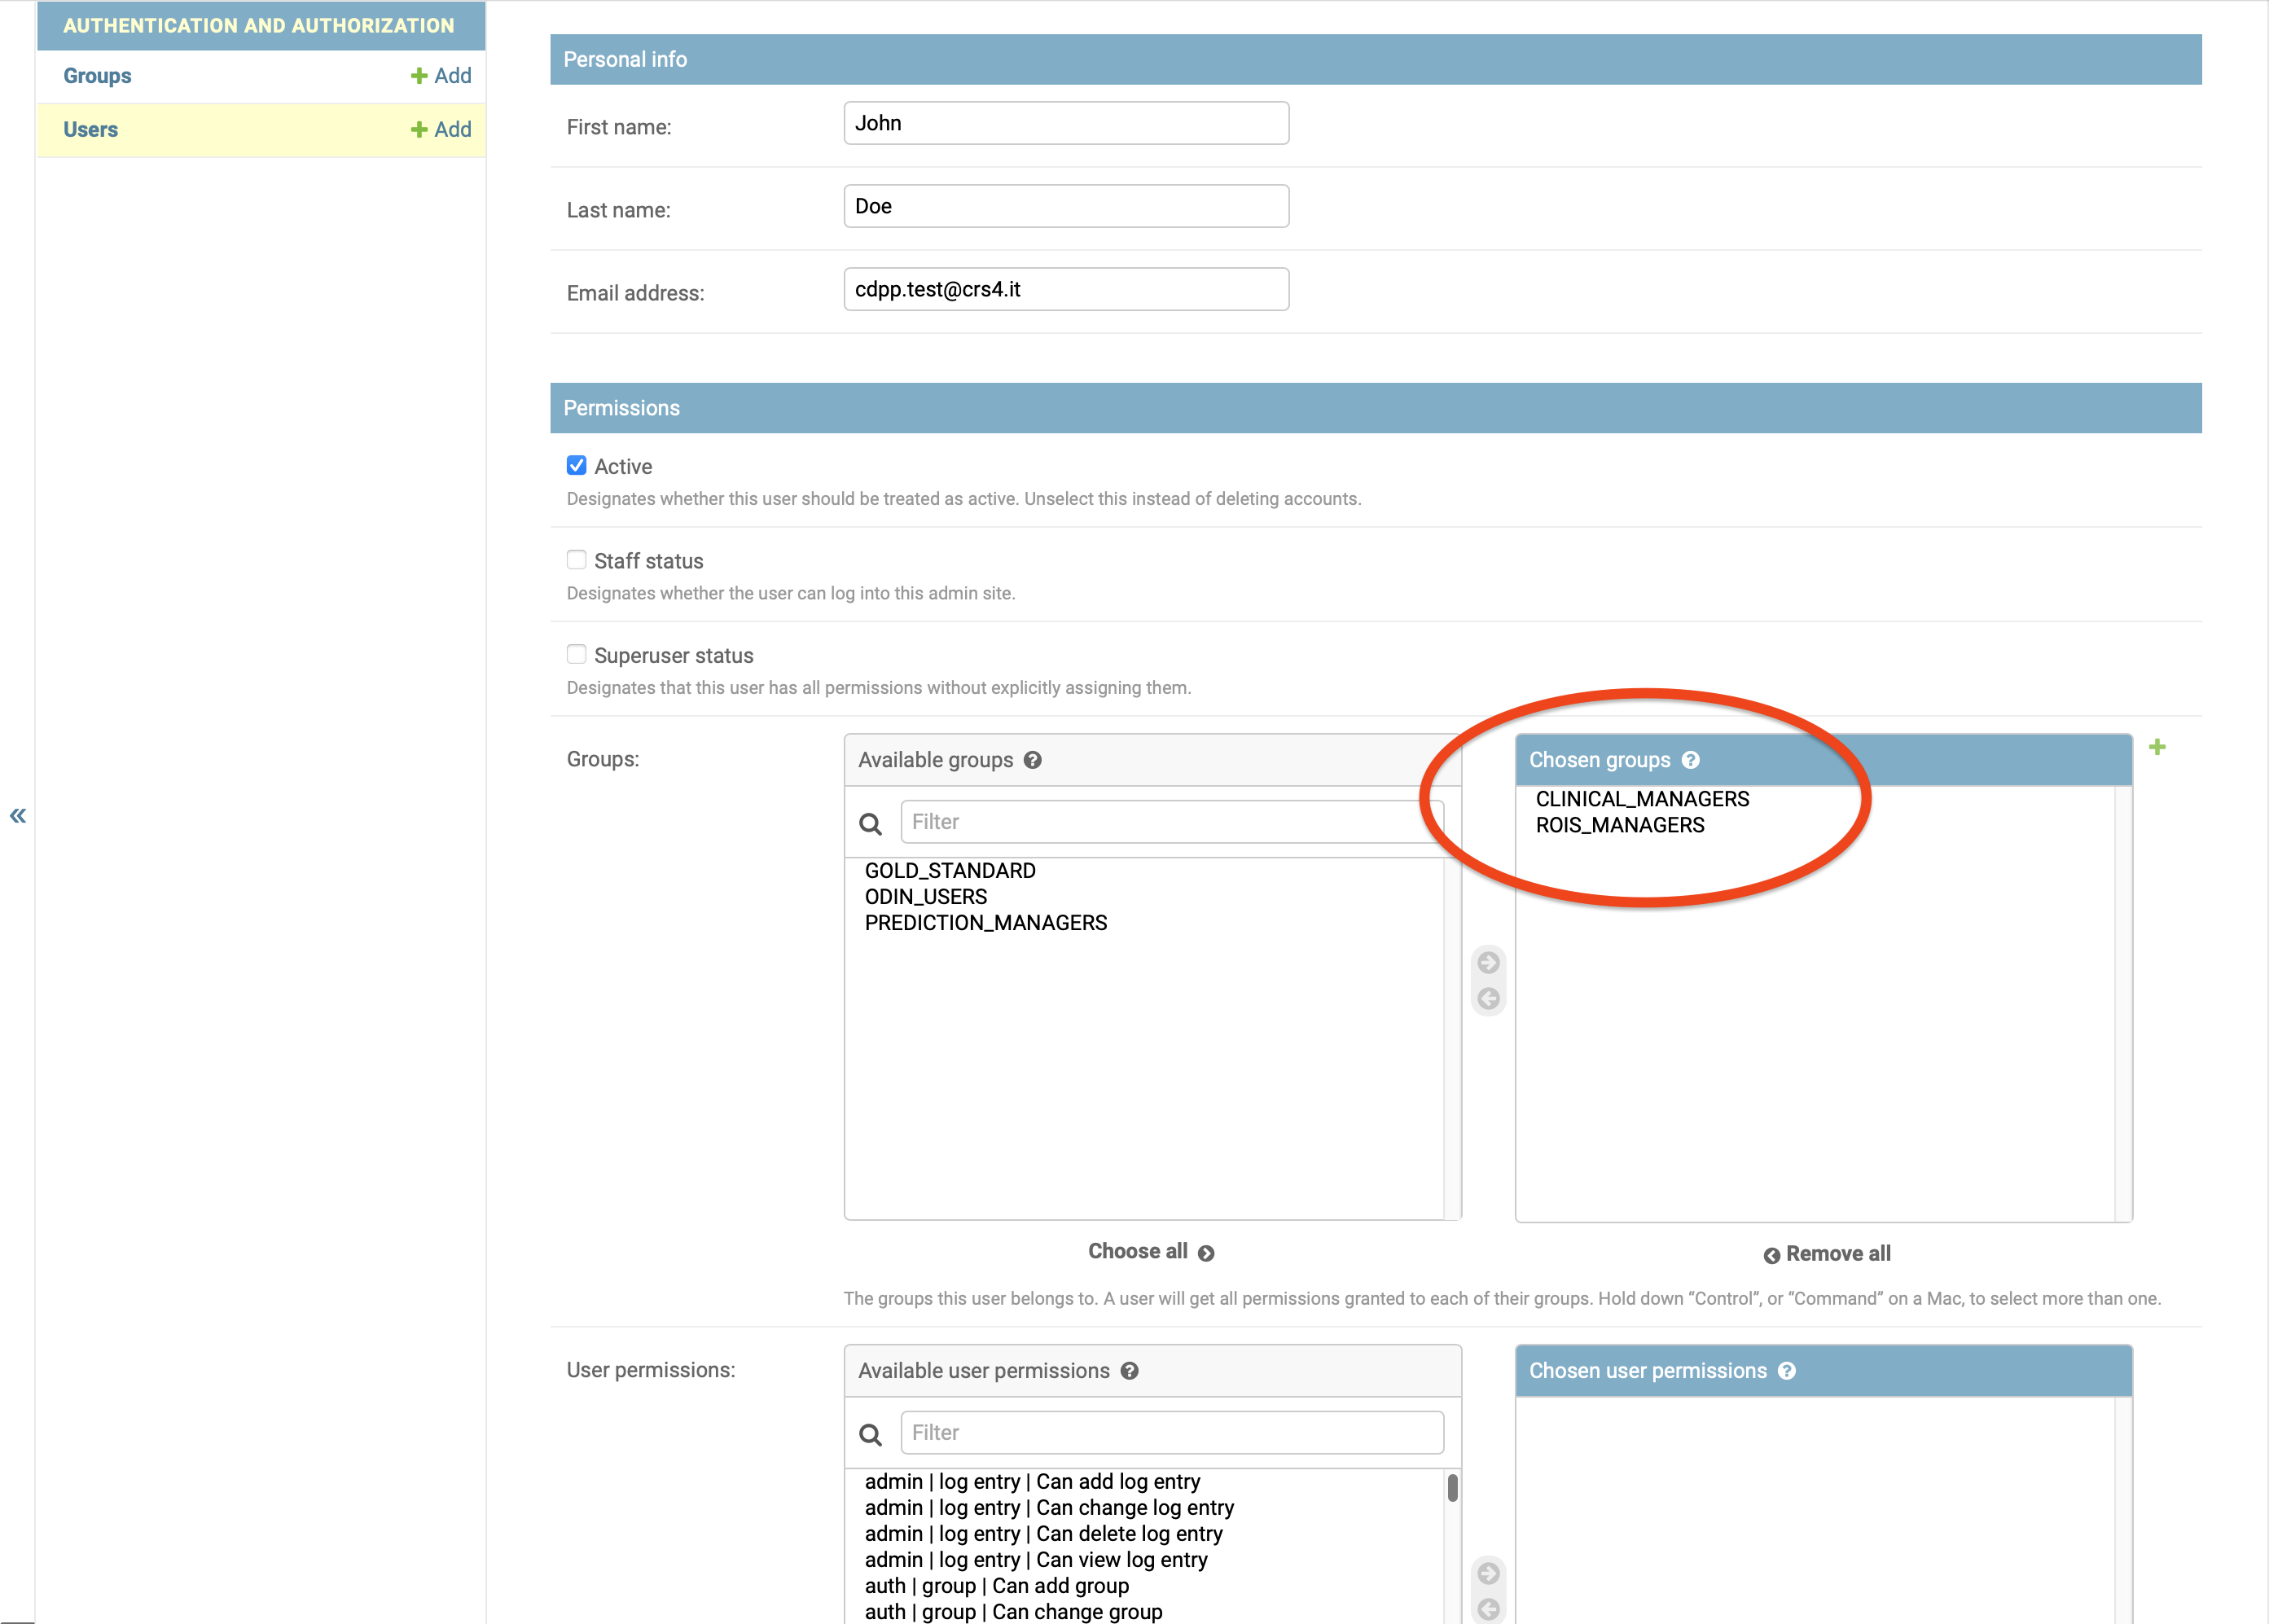
Task: Click left arrow to remove selected user permission
Action: coord(1488,1609)
